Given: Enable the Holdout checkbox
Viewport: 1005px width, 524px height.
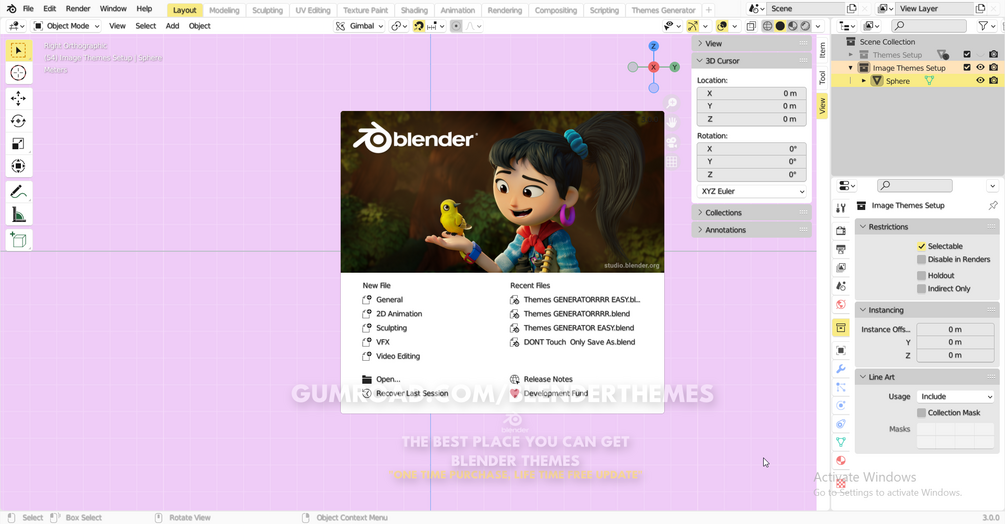Looking at the screenshot, I should pyautogui.click(x=921, y=275).
